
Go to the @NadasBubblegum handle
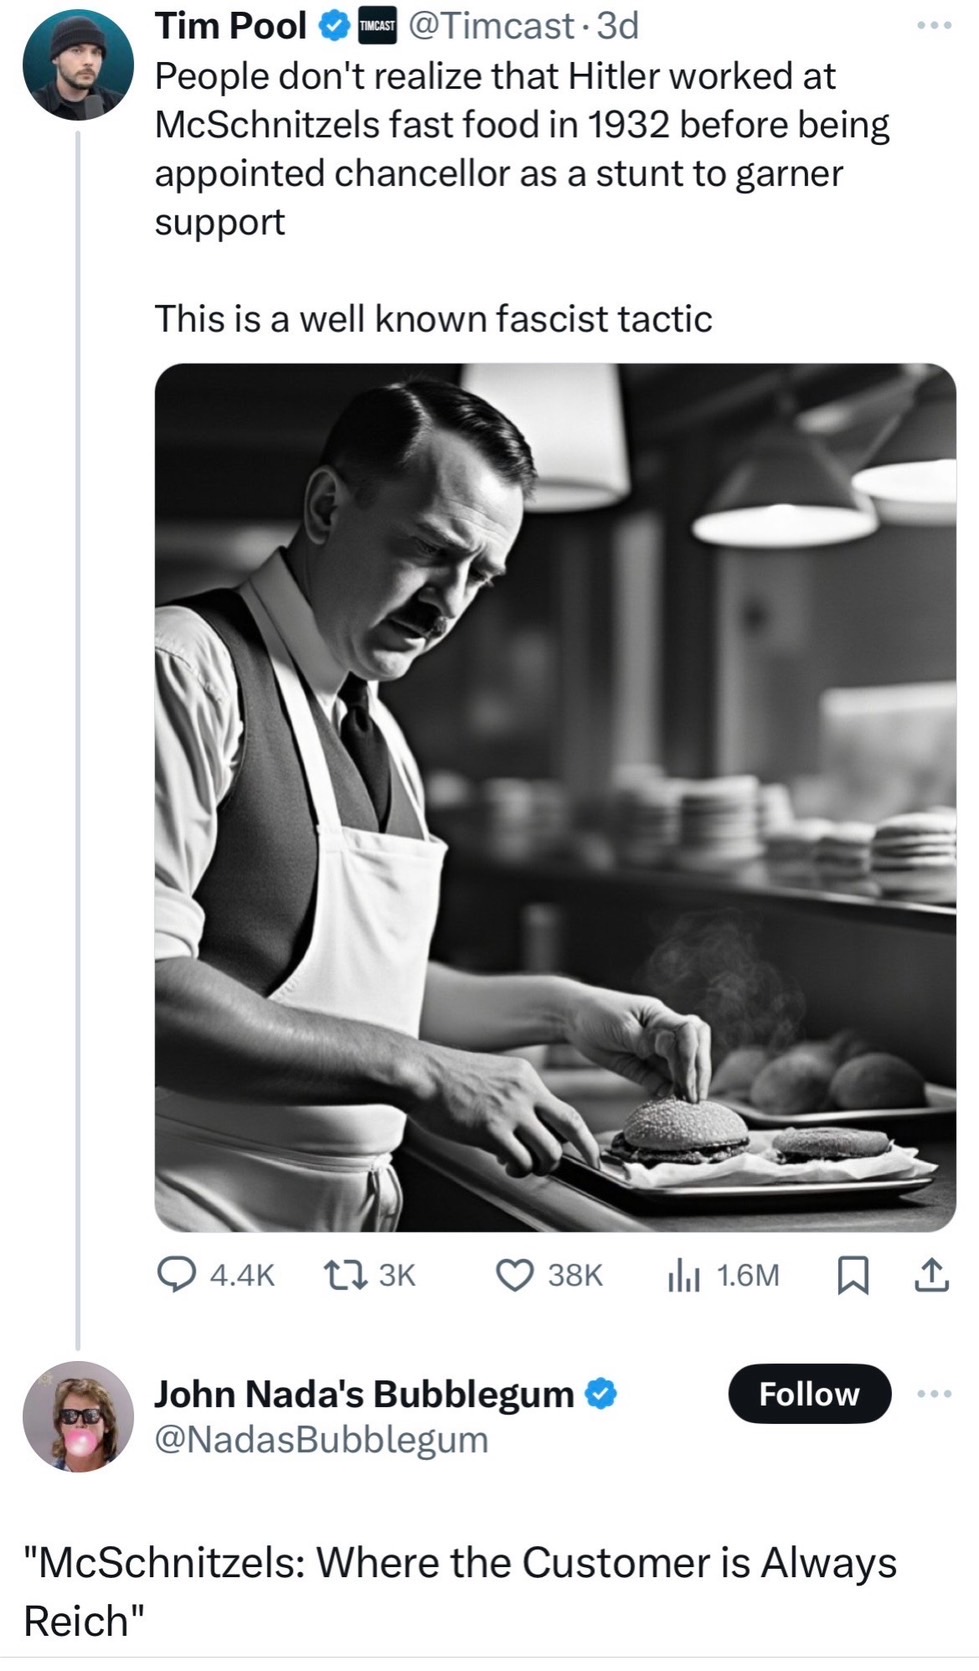(x=321, y=1440)
